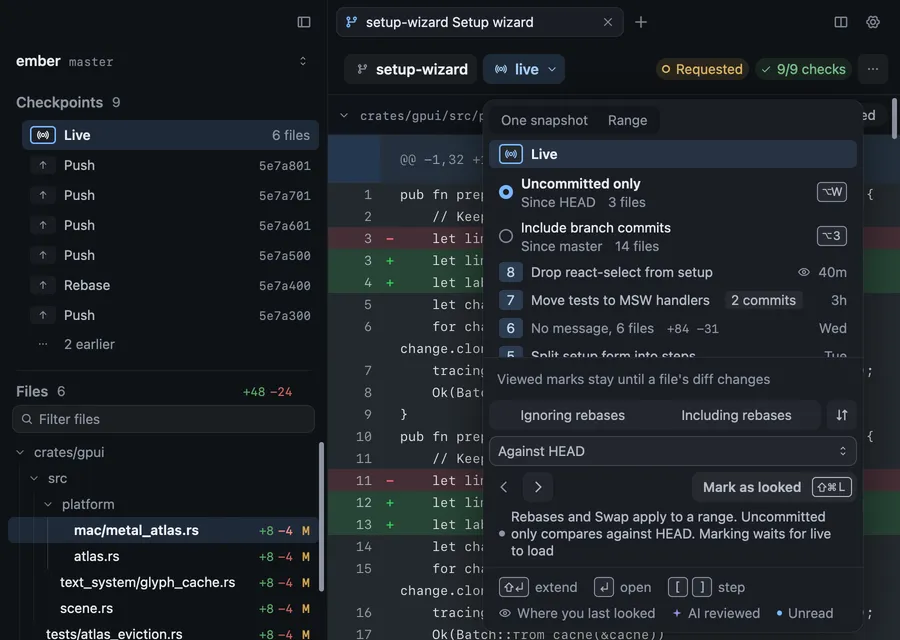Select the Live checkpoint row in the sidebar
Screen dimensions: 900x640
[x=170, y=135]
